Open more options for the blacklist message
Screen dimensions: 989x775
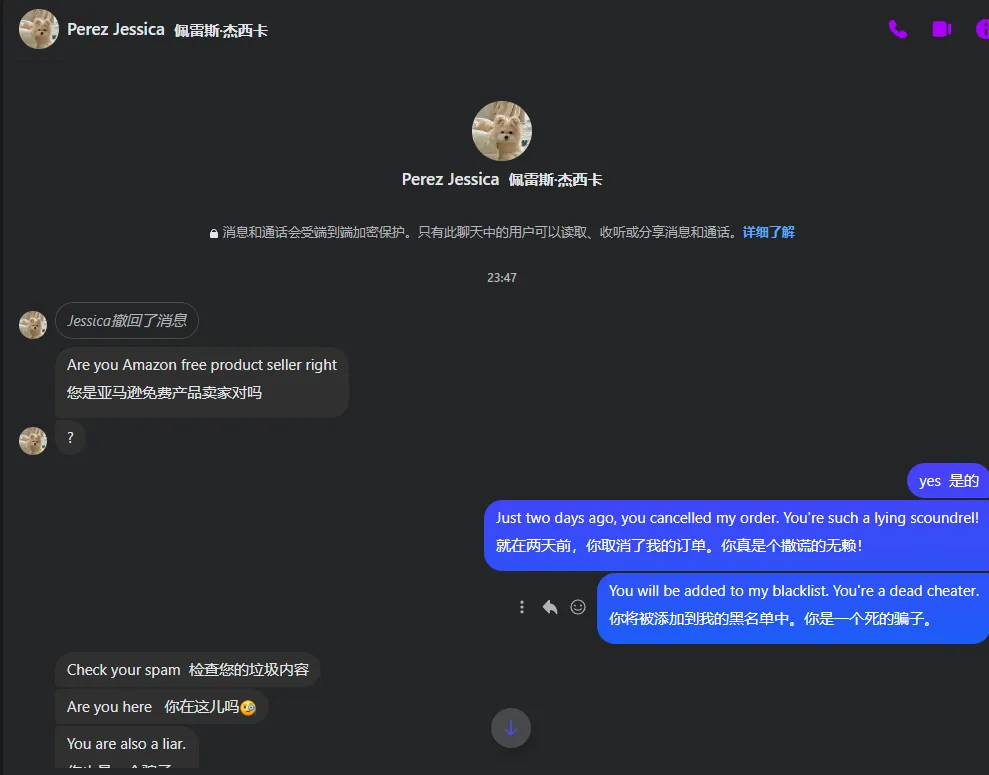click(x=522, y=607)
